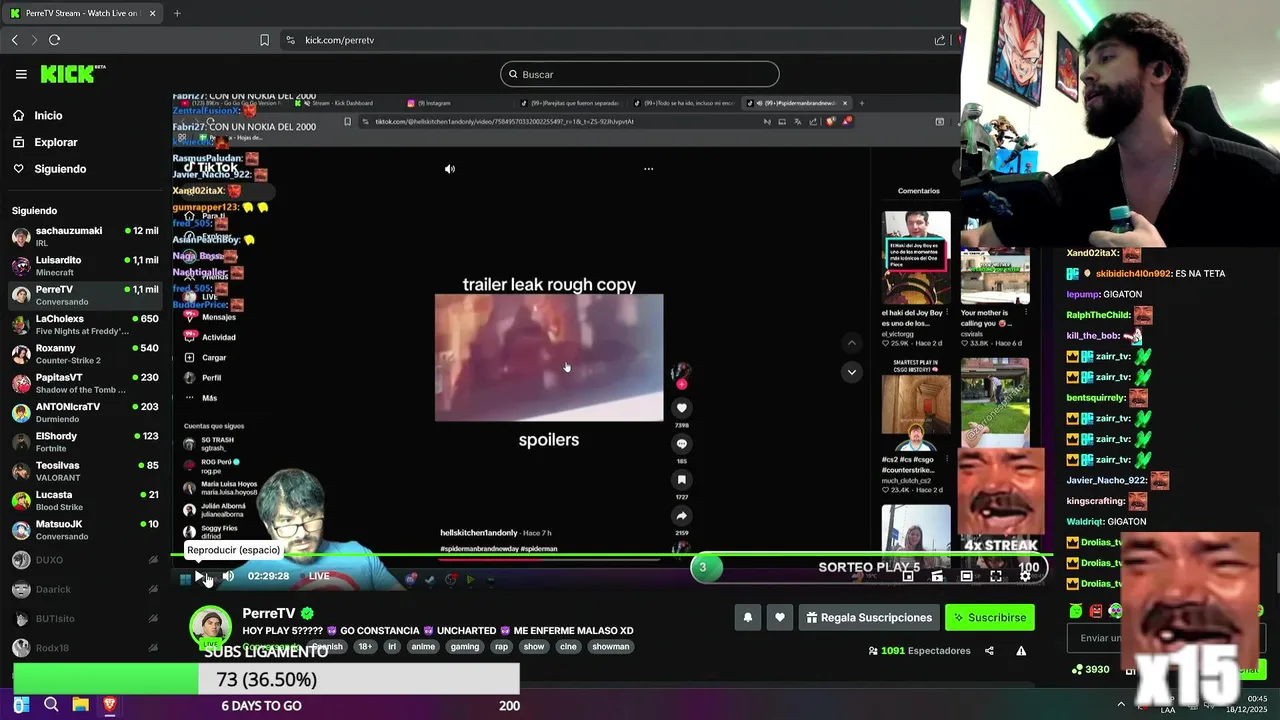Viewport: 1280px width, 720px height.
Task: Select the gaming tag
Action: pyautogui.click(x=464, y=647)
